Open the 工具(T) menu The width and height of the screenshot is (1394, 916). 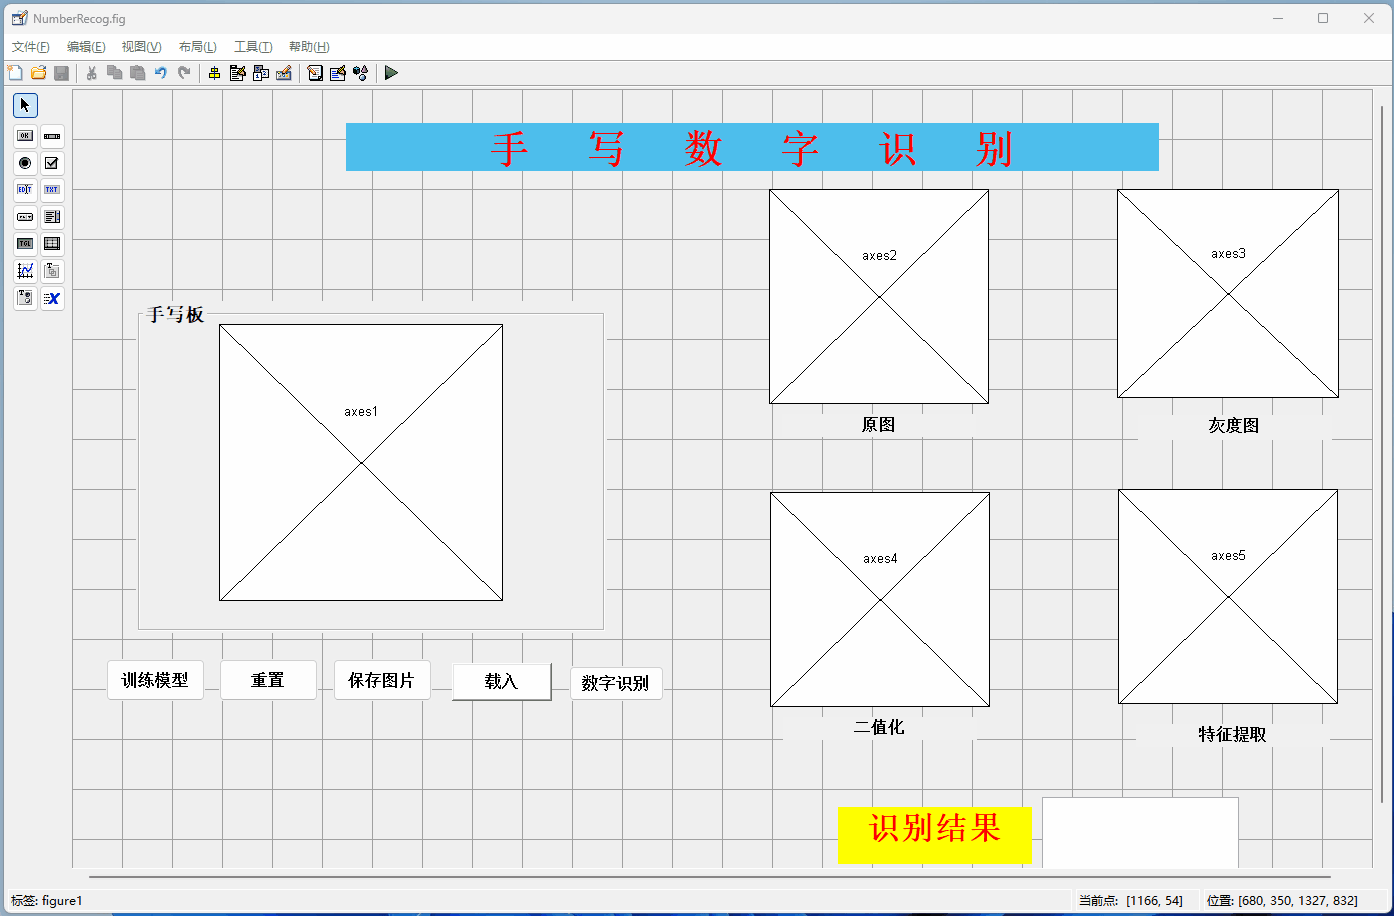[x=253, y=47]
